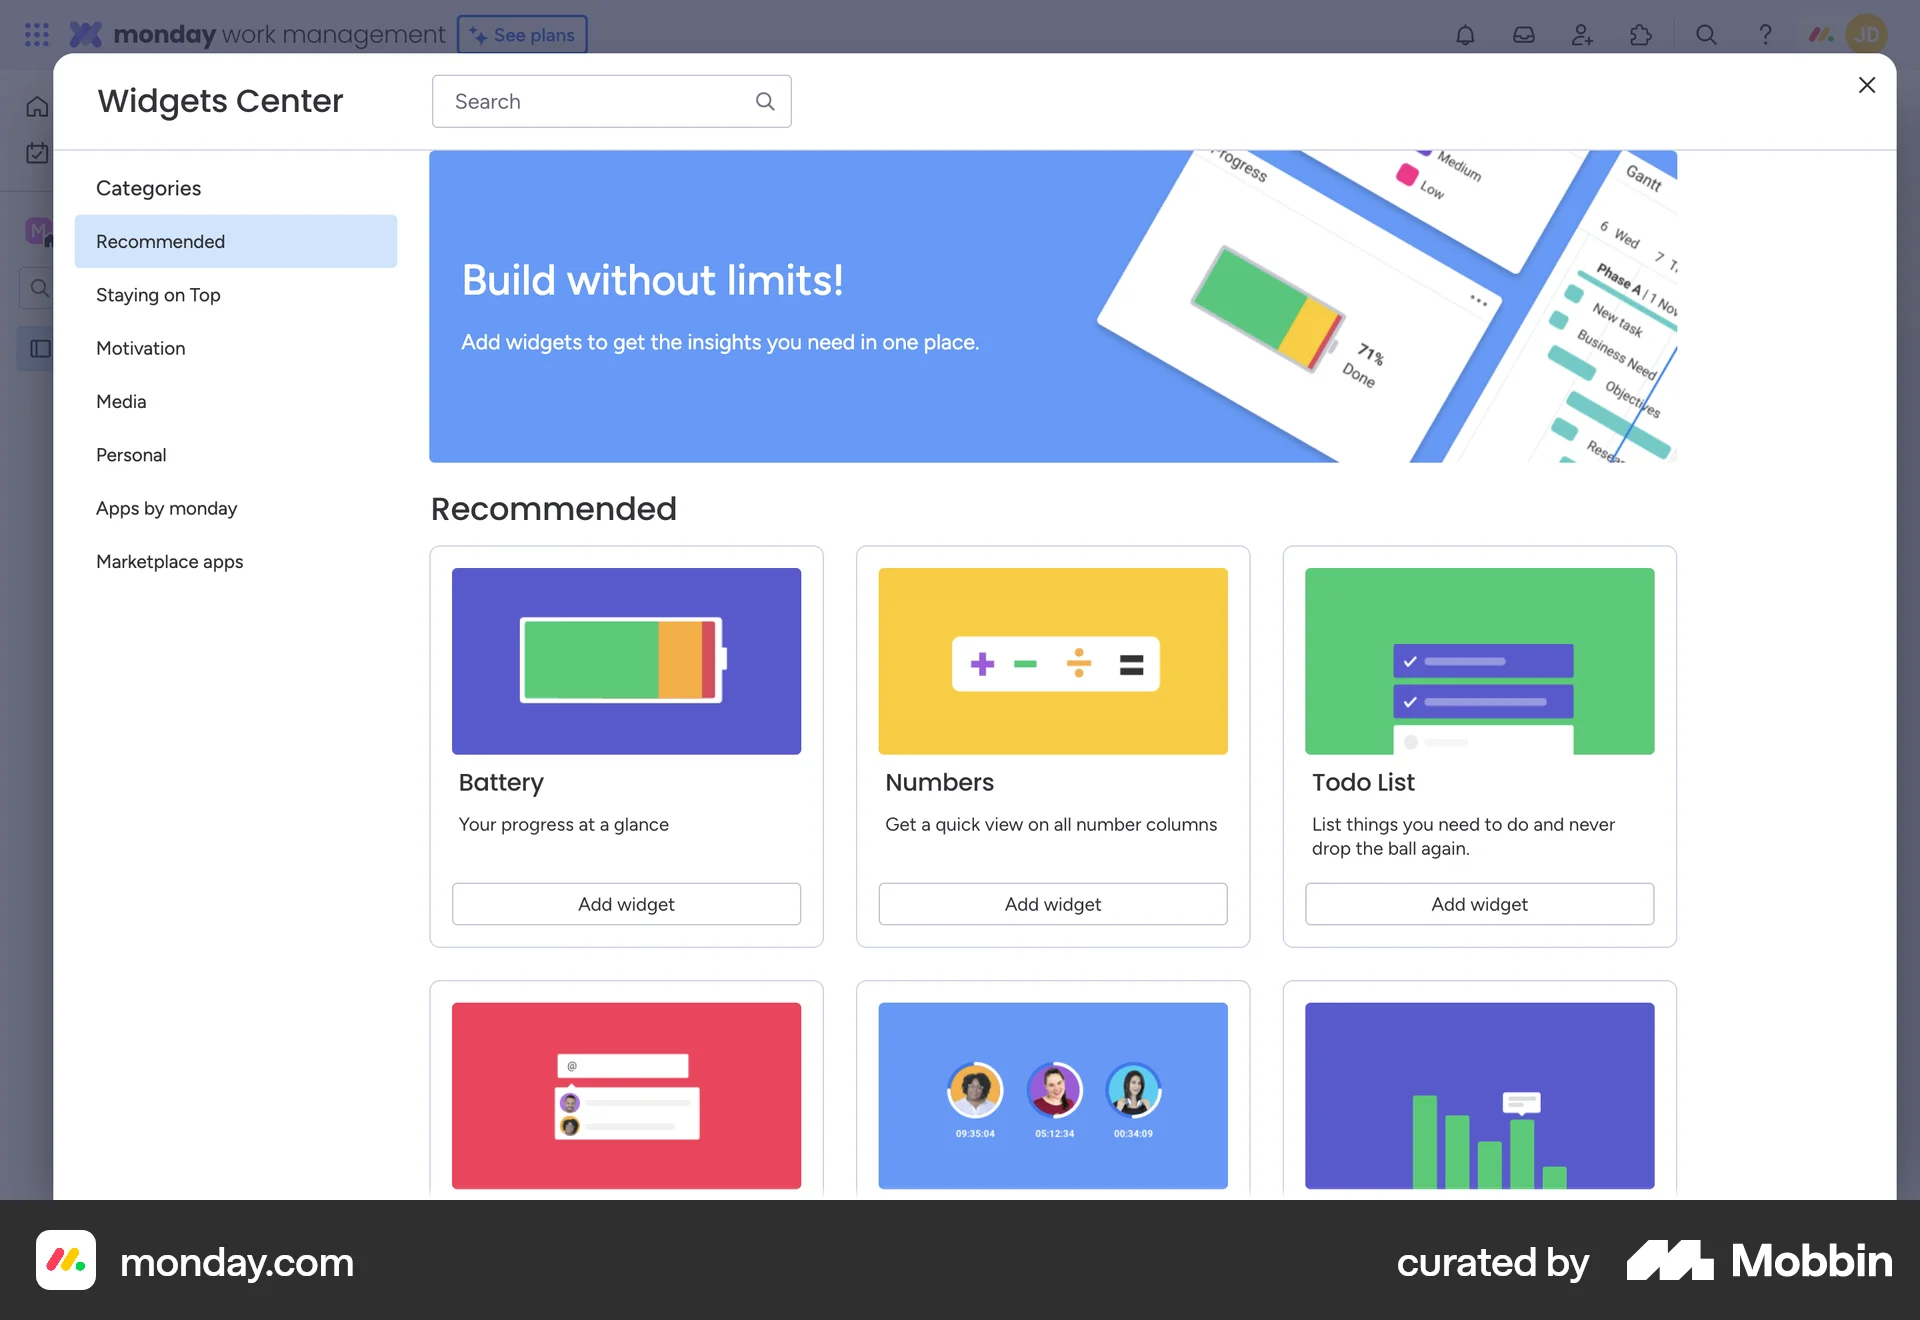The height and width of the screenshot is (1320, 1920).
Task: Switch to Apps by monday category
Action: pyautogui.click(x=167, y=508)
